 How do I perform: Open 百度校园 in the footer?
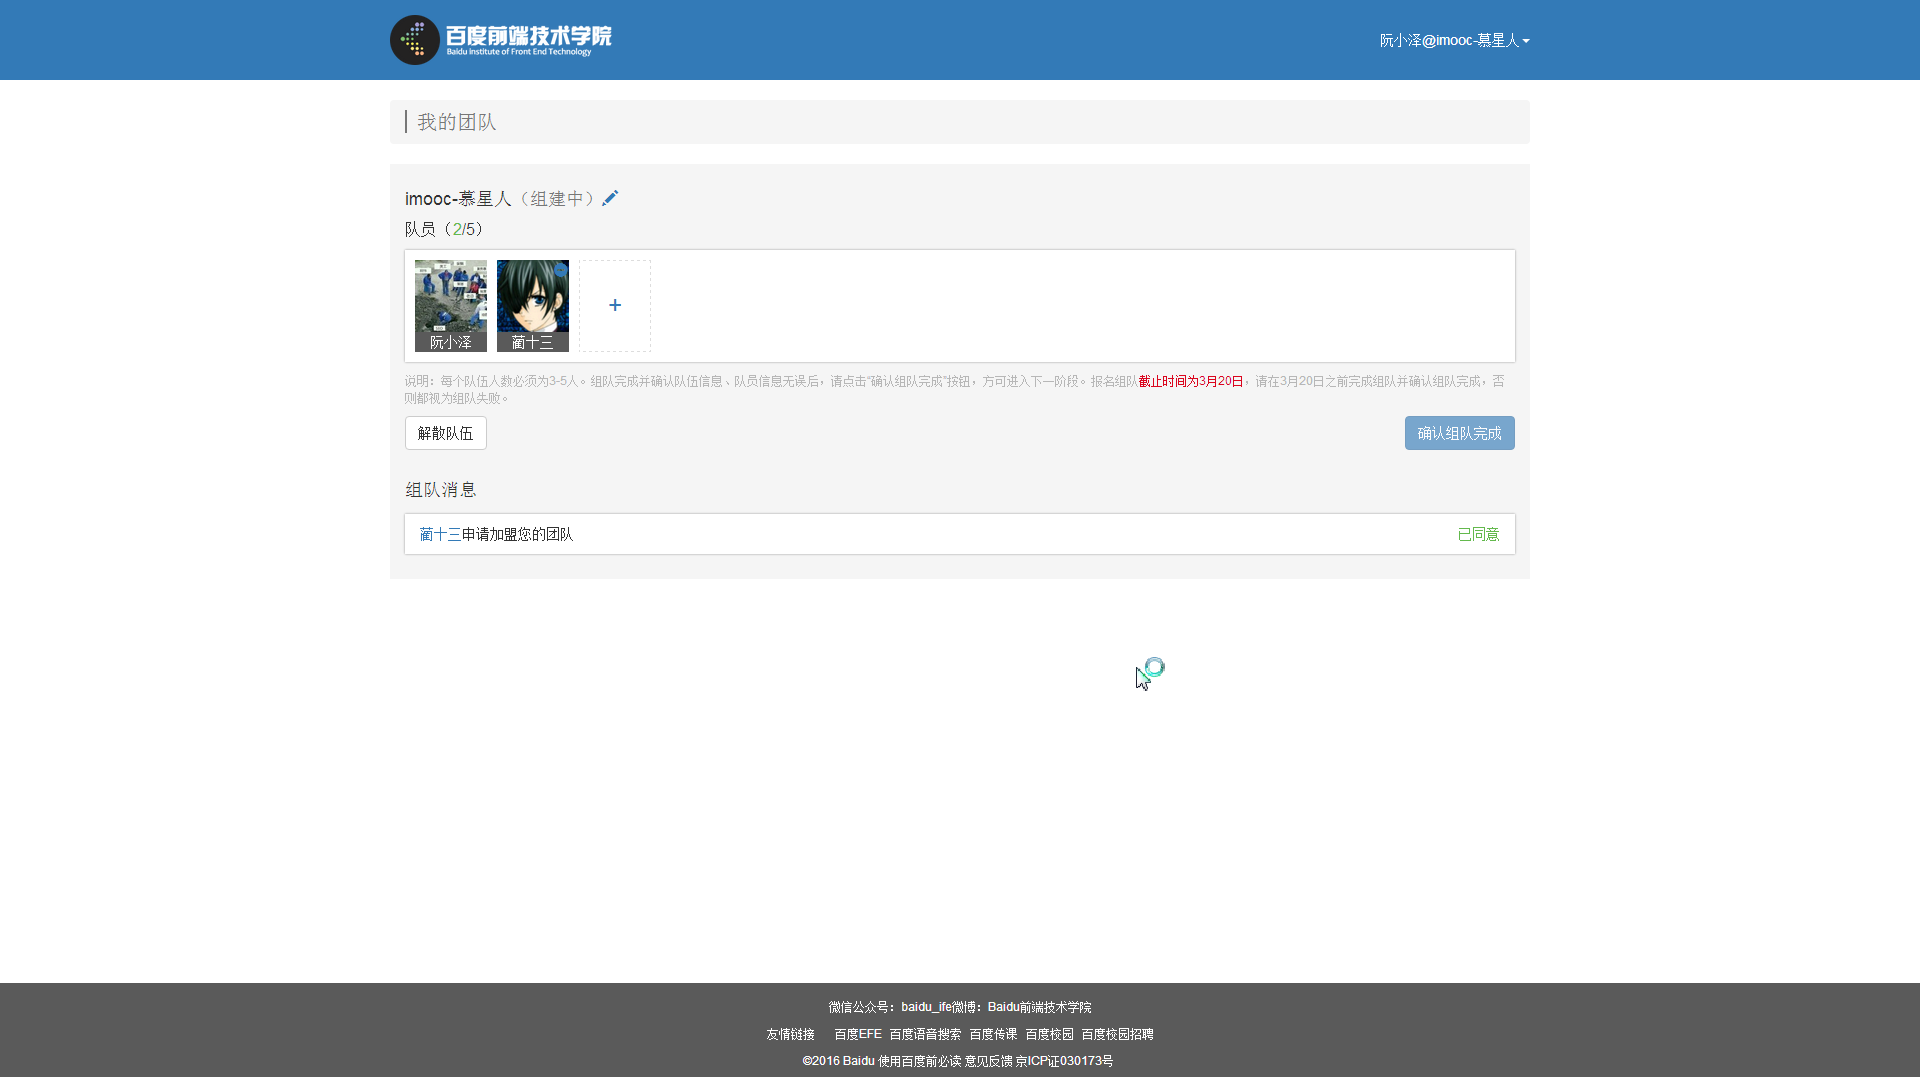[1049, 1034]
